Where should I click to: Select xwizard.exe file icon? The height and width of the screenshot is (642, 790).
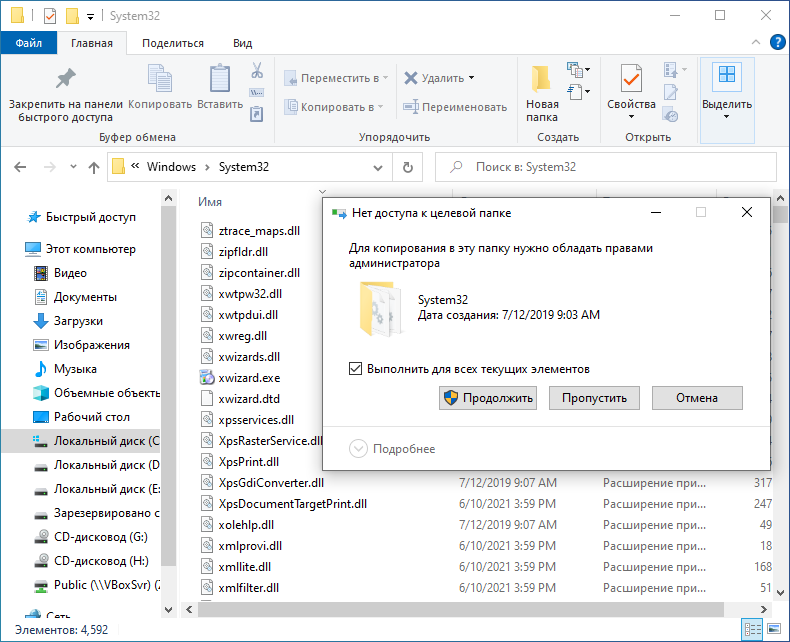(207, 377)
